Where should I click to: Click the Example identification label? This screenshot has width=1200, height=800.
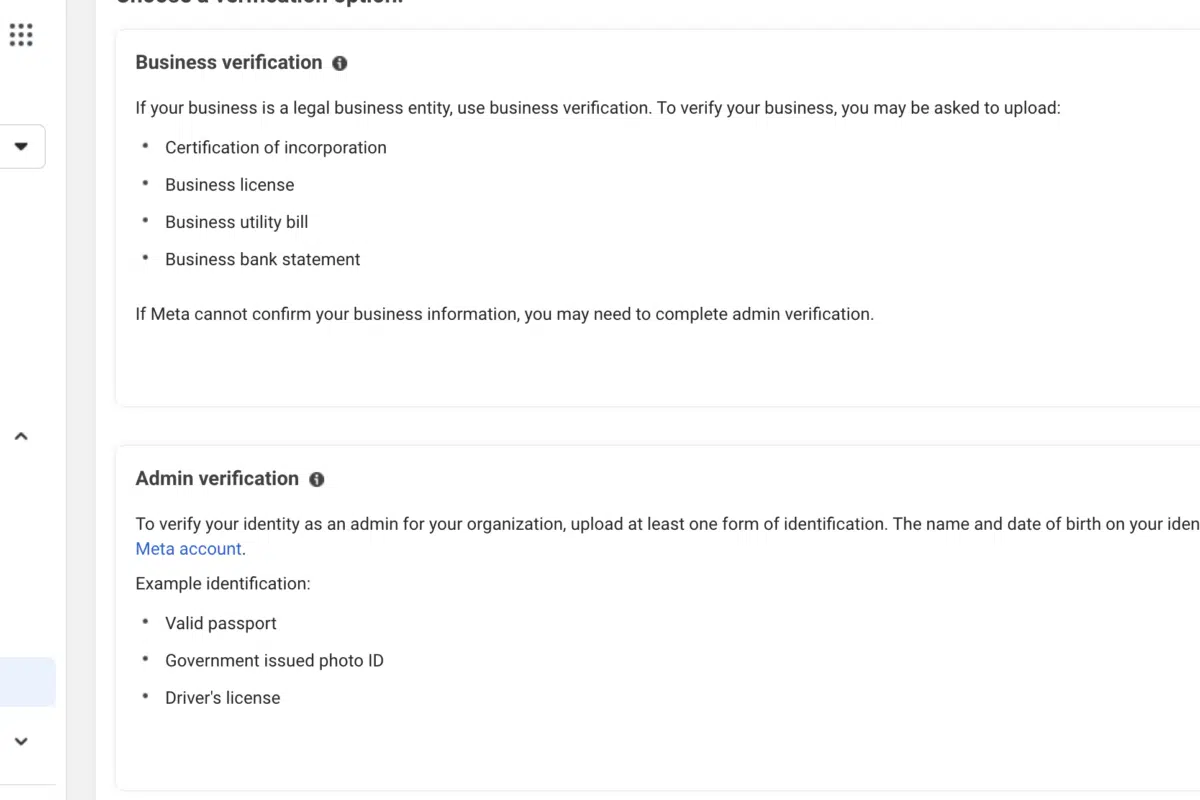point(223,583)
